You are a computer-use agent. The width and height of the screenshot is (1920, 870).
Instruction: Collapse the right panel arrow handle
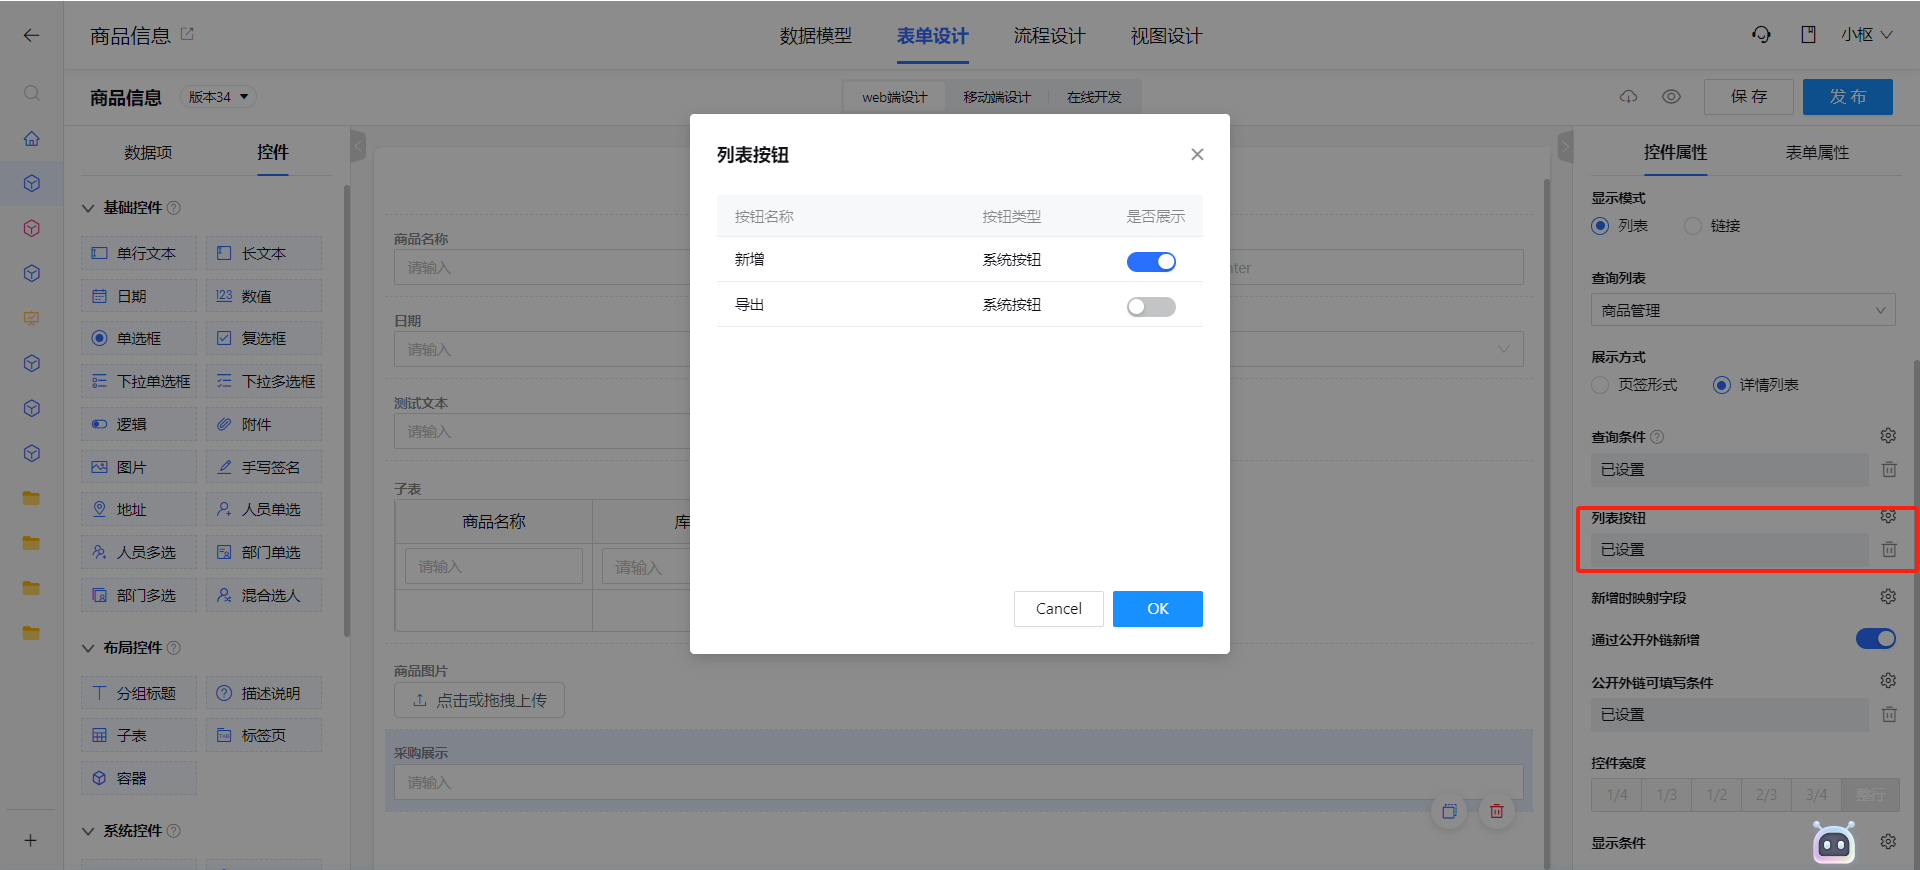click(1565, 146)
